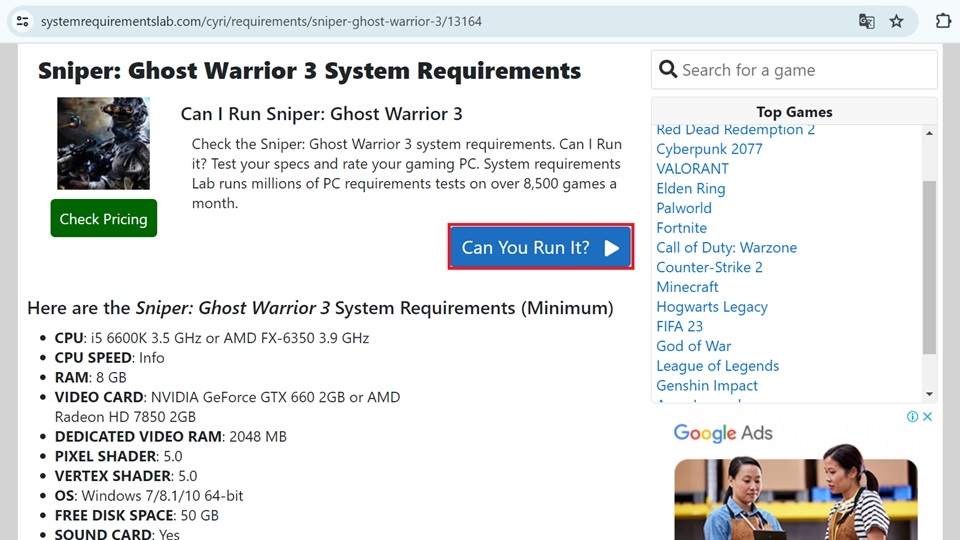Click the Top Games scrollbar thumb
Image resolution: width=960 pixels, height=540 pixels.
929,268
